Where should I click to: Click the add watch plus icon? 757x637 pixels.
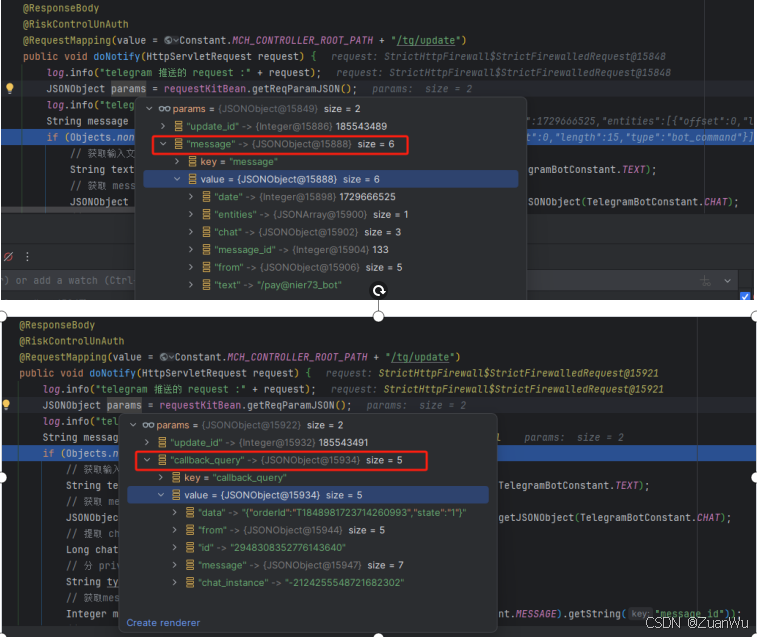(x=706, y=281)
